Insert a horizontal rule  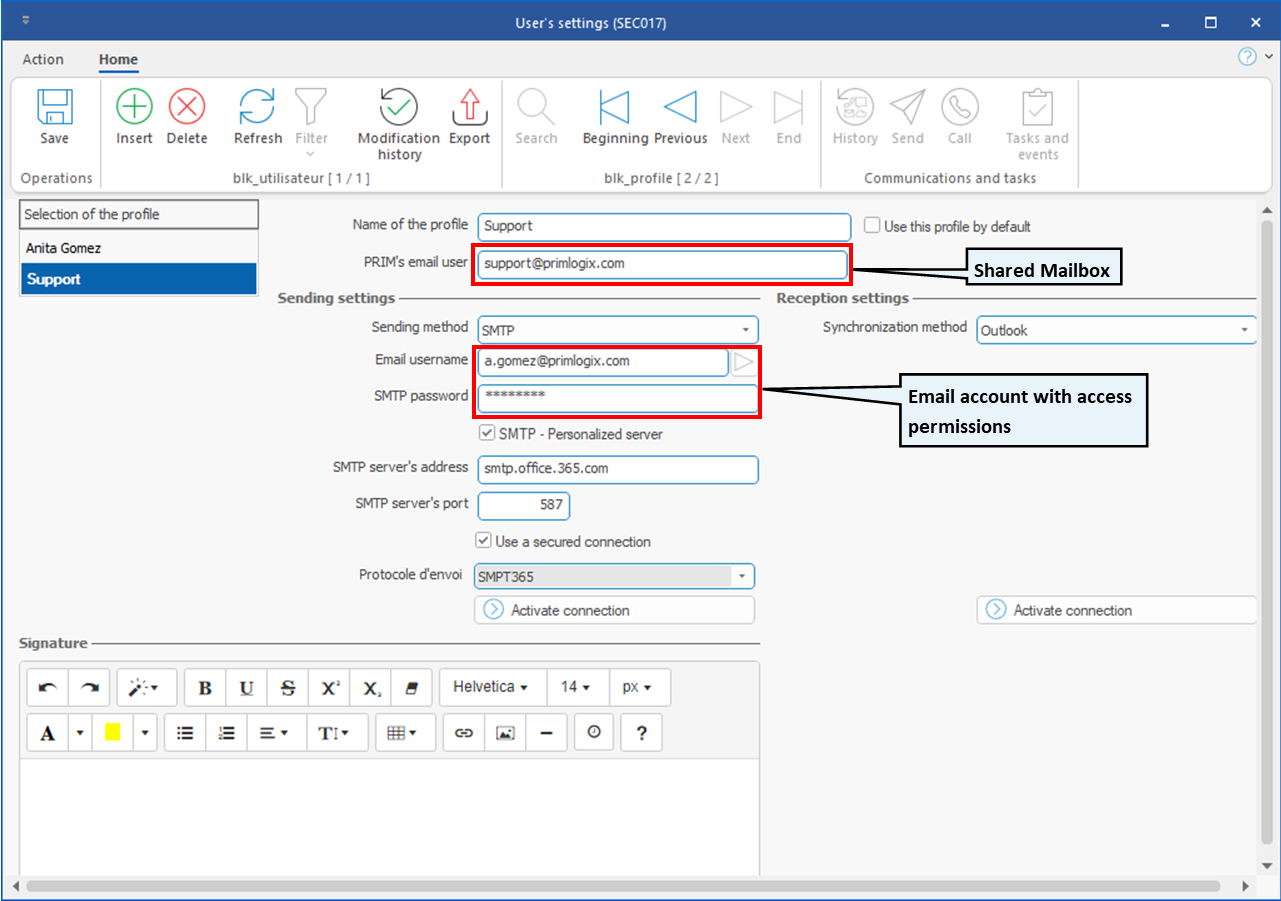click(546, 733)
